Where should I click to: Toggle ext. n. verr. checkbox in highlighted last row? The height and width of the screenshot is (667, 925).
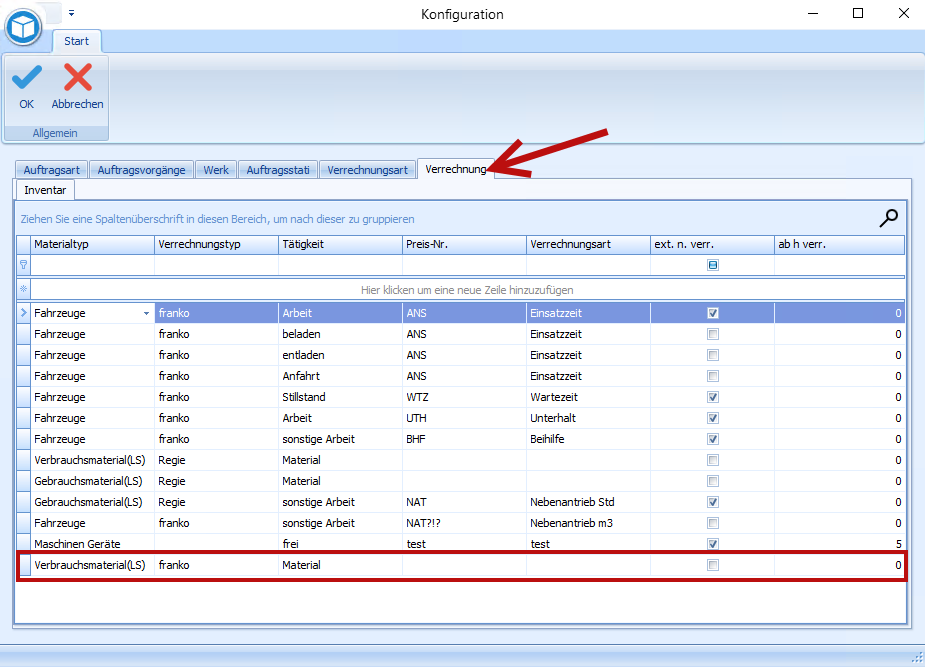pyautogui.click(x=713, y=565)
